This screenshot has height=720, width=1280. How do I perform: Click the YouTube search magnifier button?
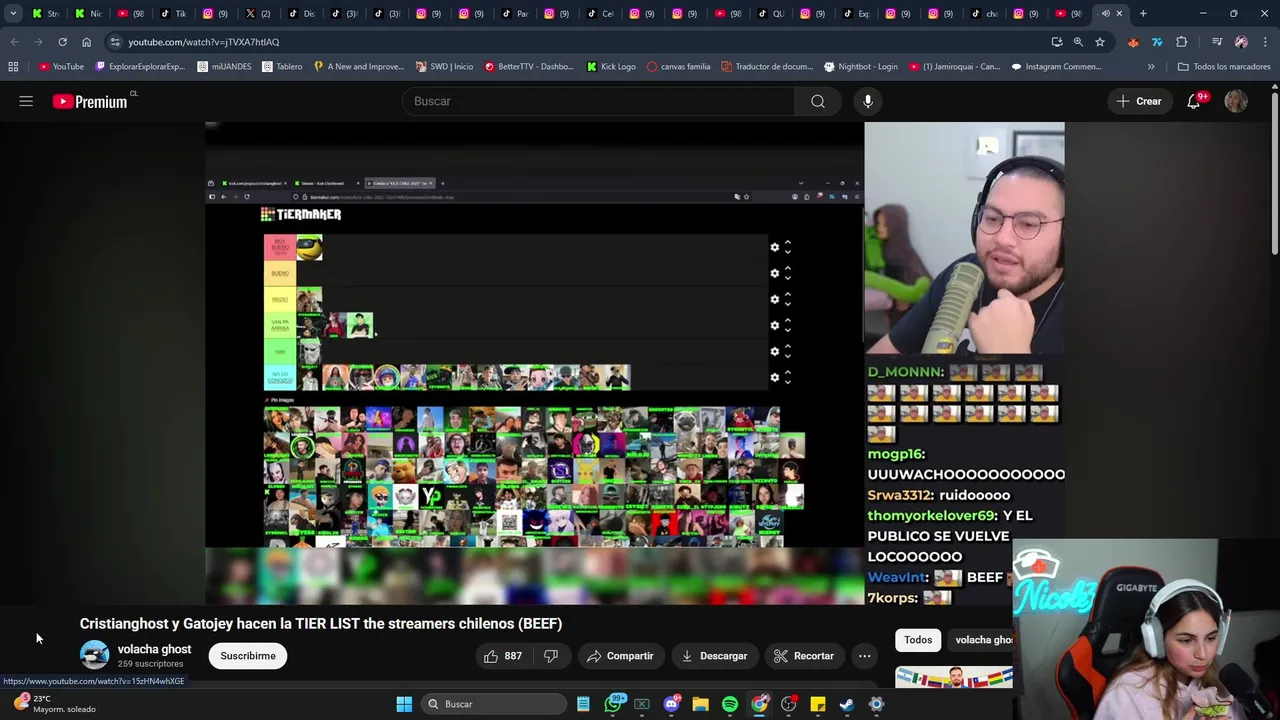pos(818,101)
